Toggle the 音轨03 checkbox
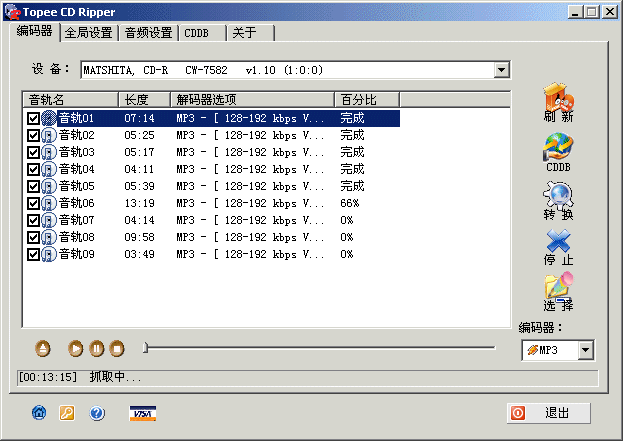 [33, 153]
